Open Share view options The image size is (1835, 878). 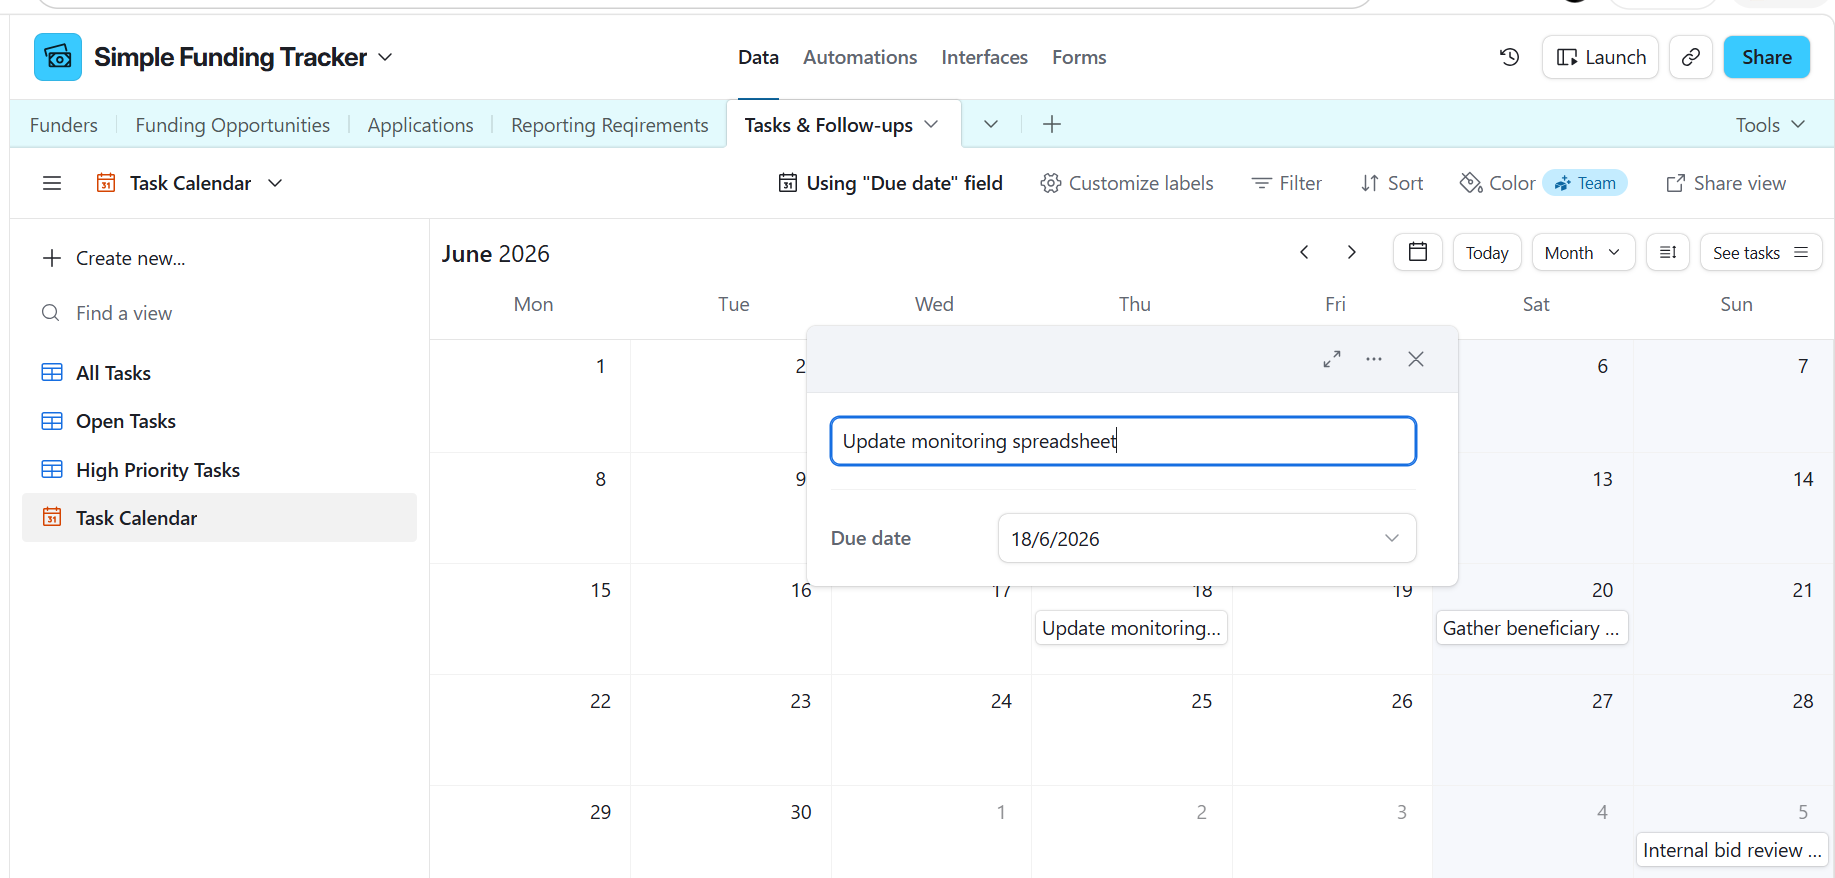pyautogui.click(x=1726, y=183)
